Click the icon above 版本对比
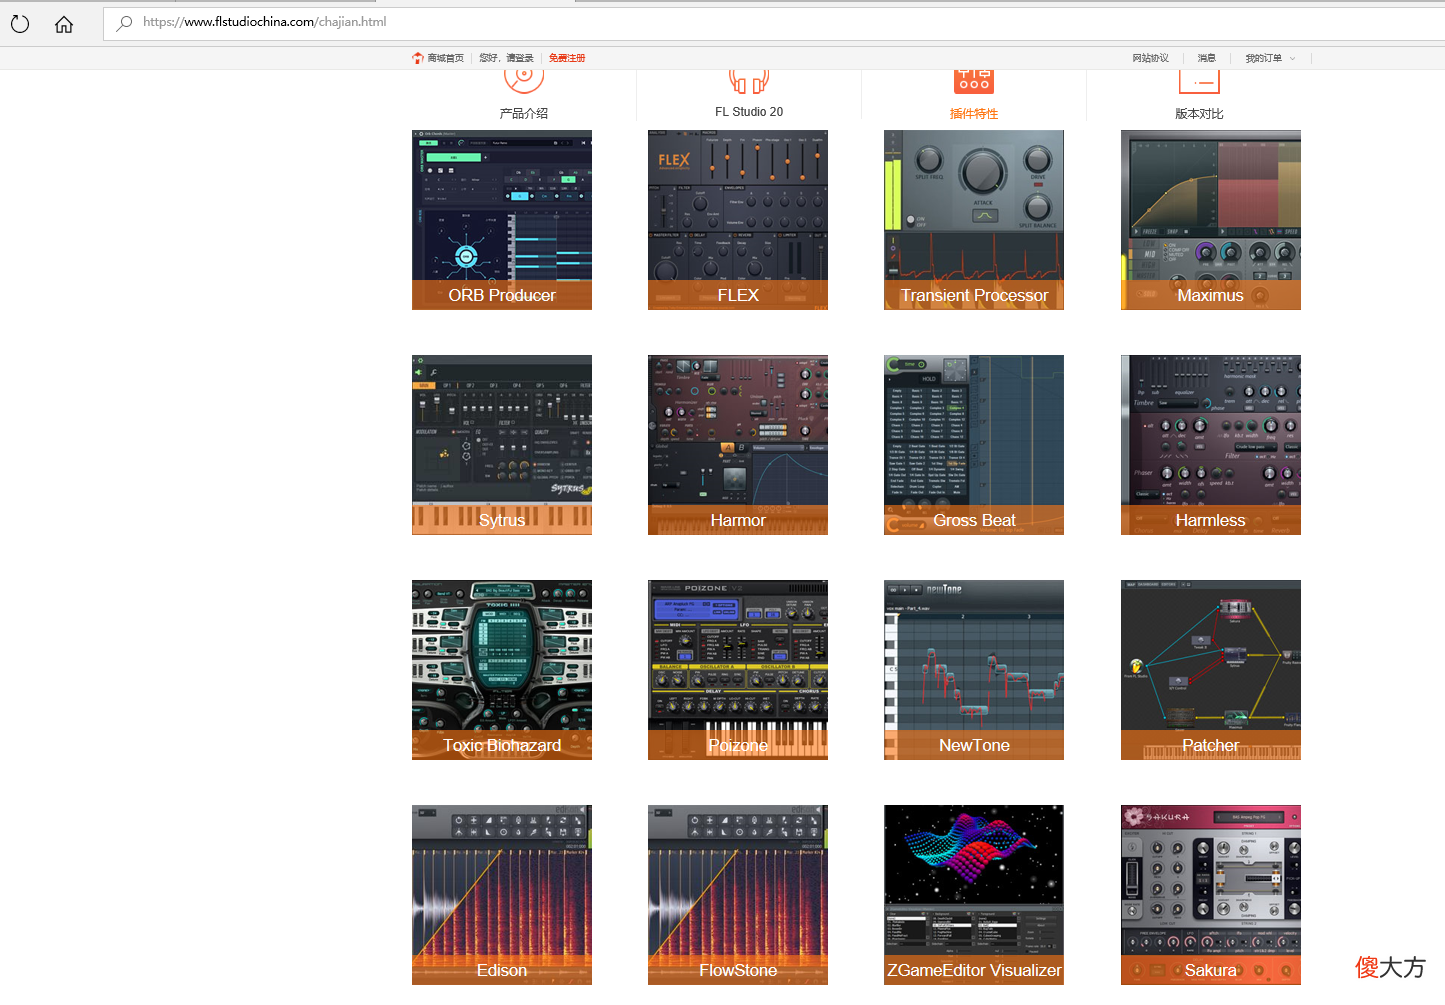 click(1199, 81)
